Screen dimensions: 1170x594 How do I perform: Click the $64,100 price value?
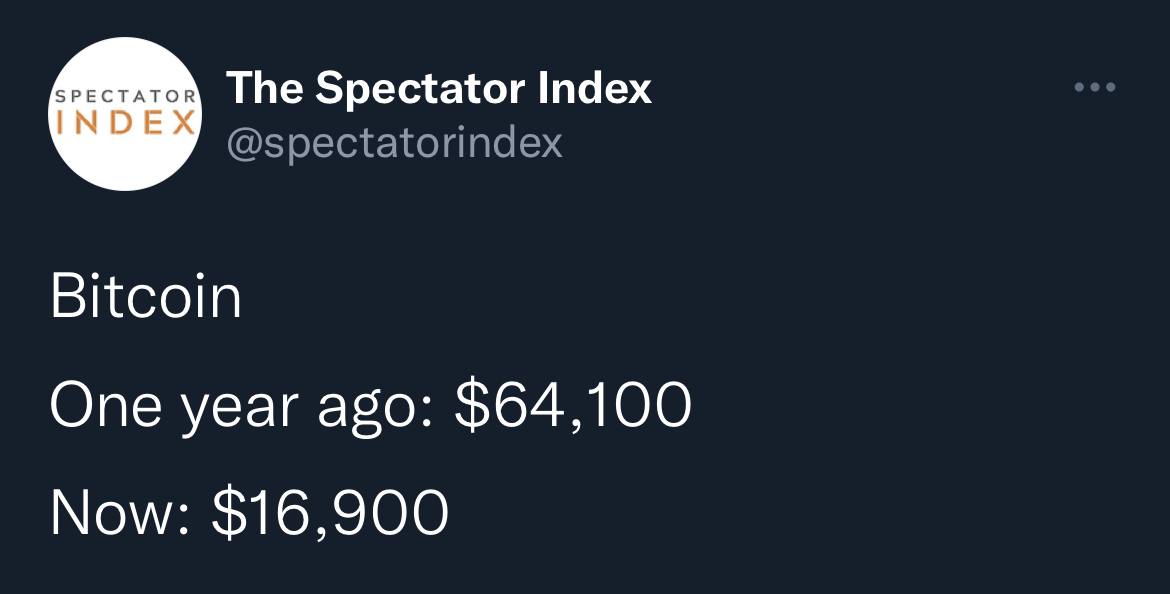coord(573,406)
